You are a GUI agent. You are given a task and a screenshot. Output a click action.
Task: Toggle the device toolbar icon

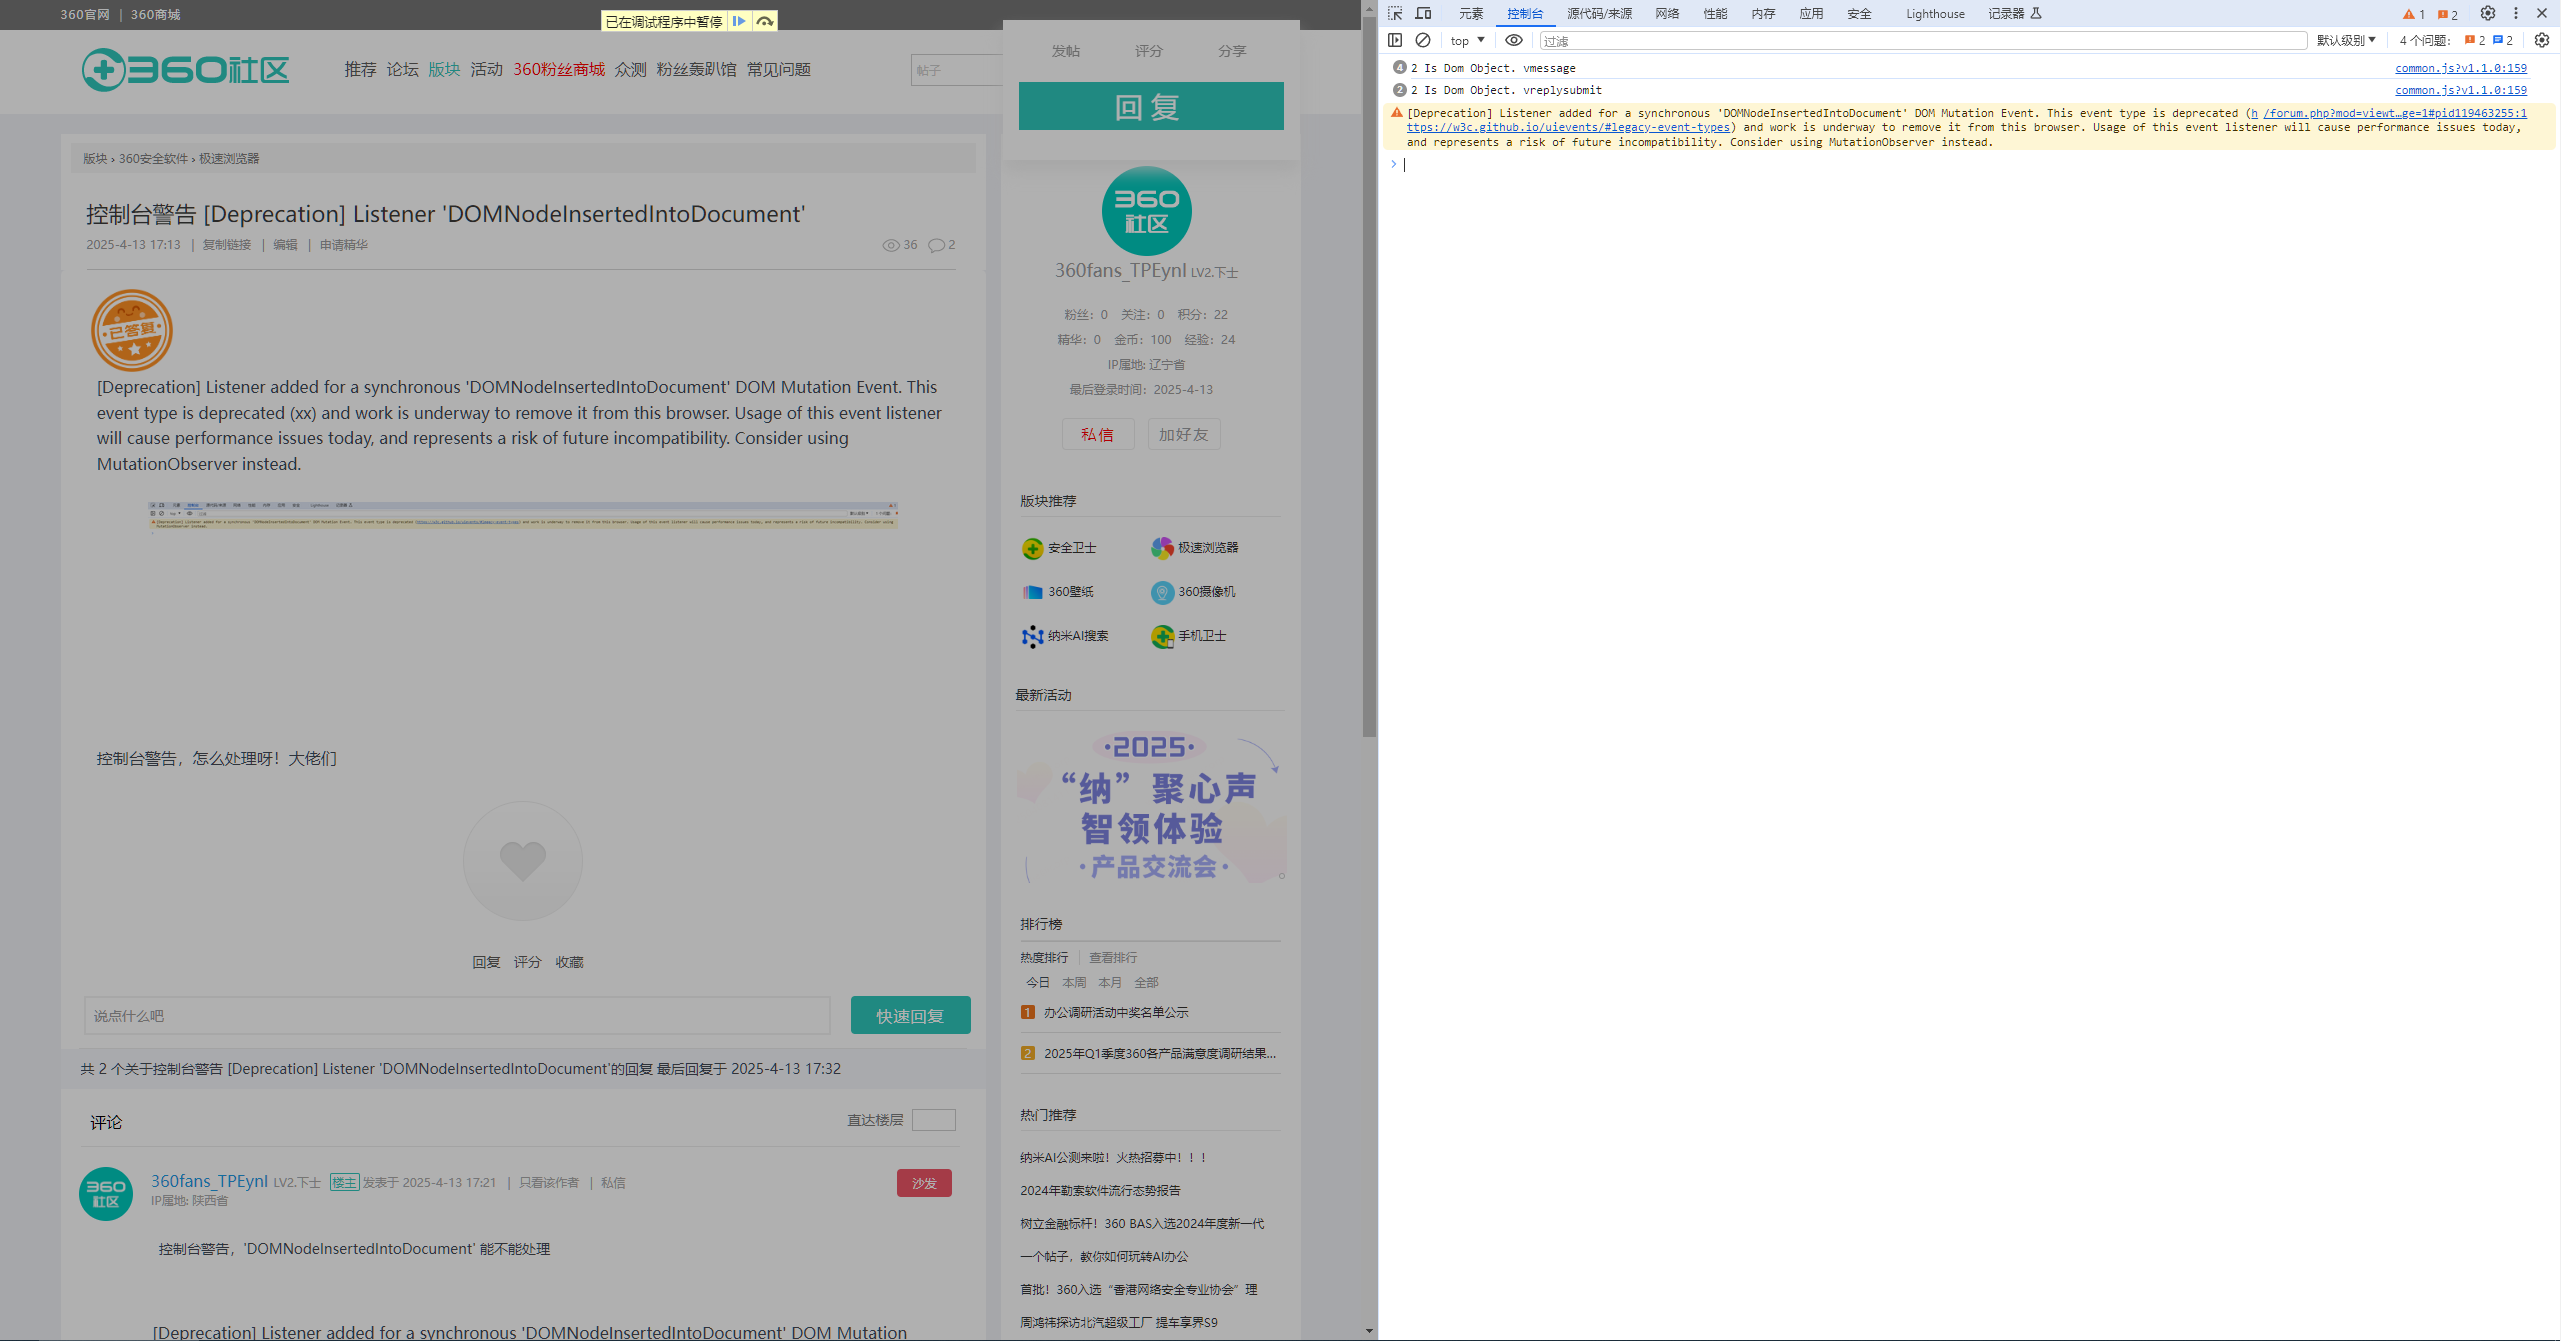coord(1423,14)
